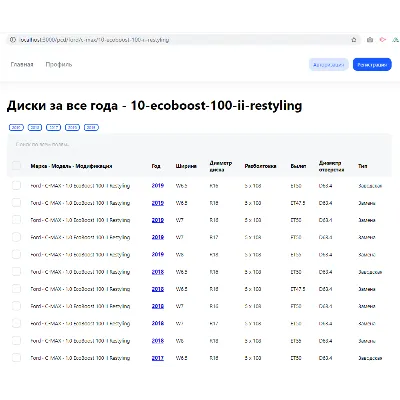Check the 2019 W7 R16 row checkbox

tap(16, 220)
